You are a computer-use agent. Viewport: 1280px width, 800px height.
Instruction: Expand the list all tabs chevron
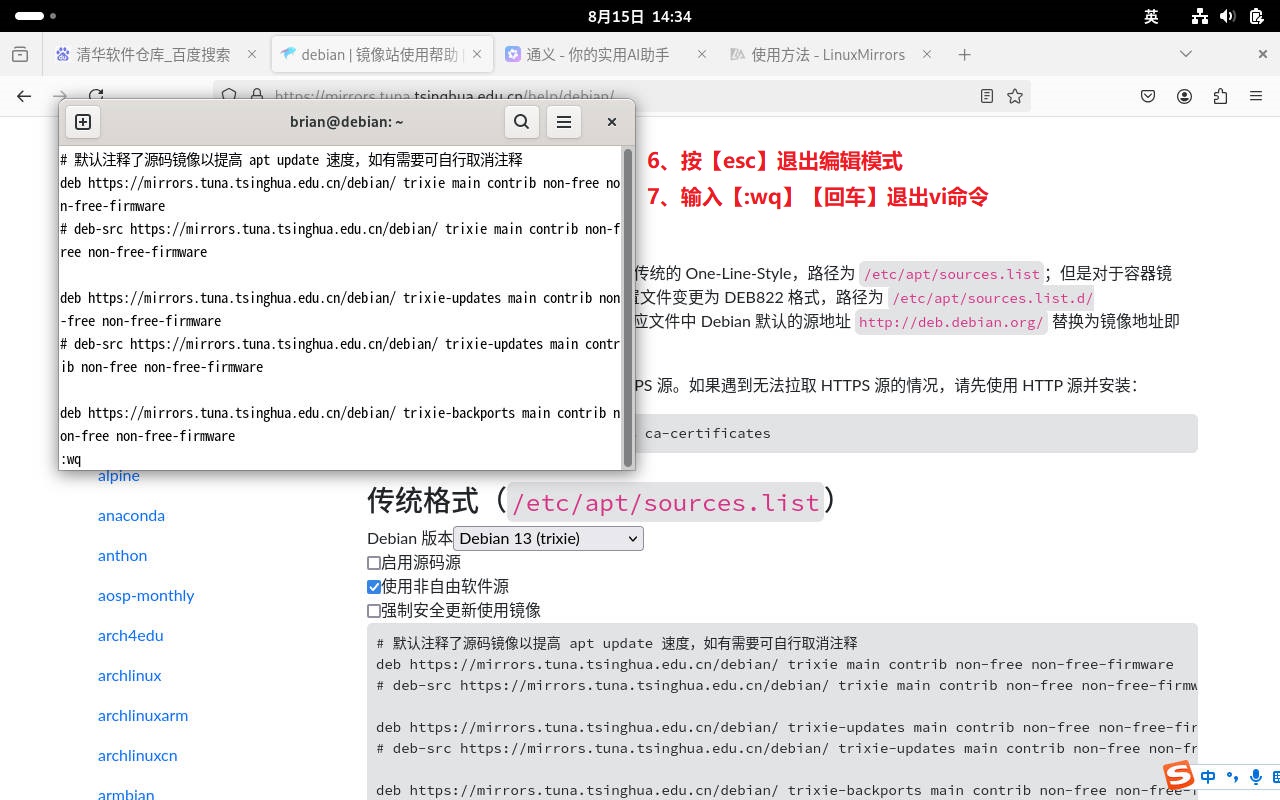[1186, 54]
